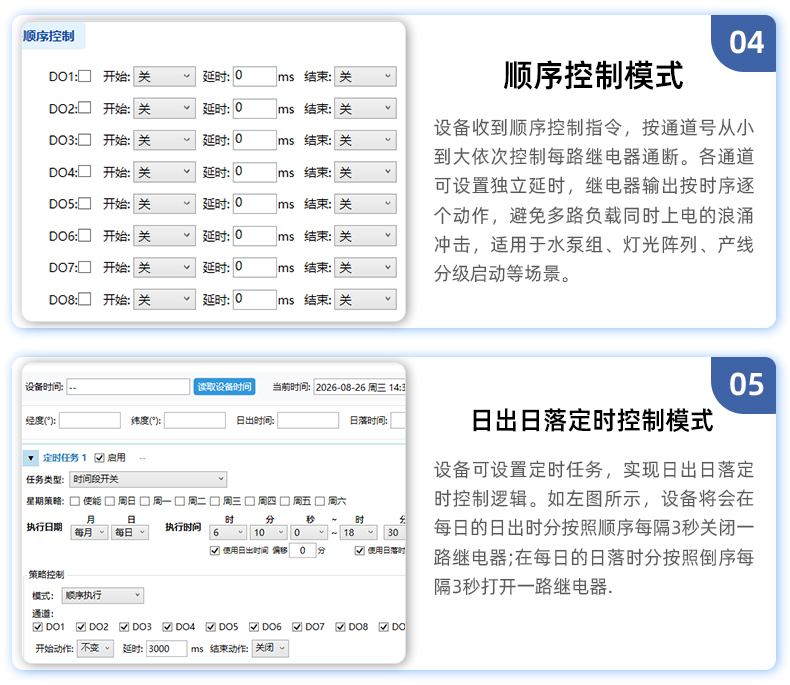This screenshot has height=685, width=790.
Task: Uncheck the DO8 channel checkbox
Action: pos(341,627)
